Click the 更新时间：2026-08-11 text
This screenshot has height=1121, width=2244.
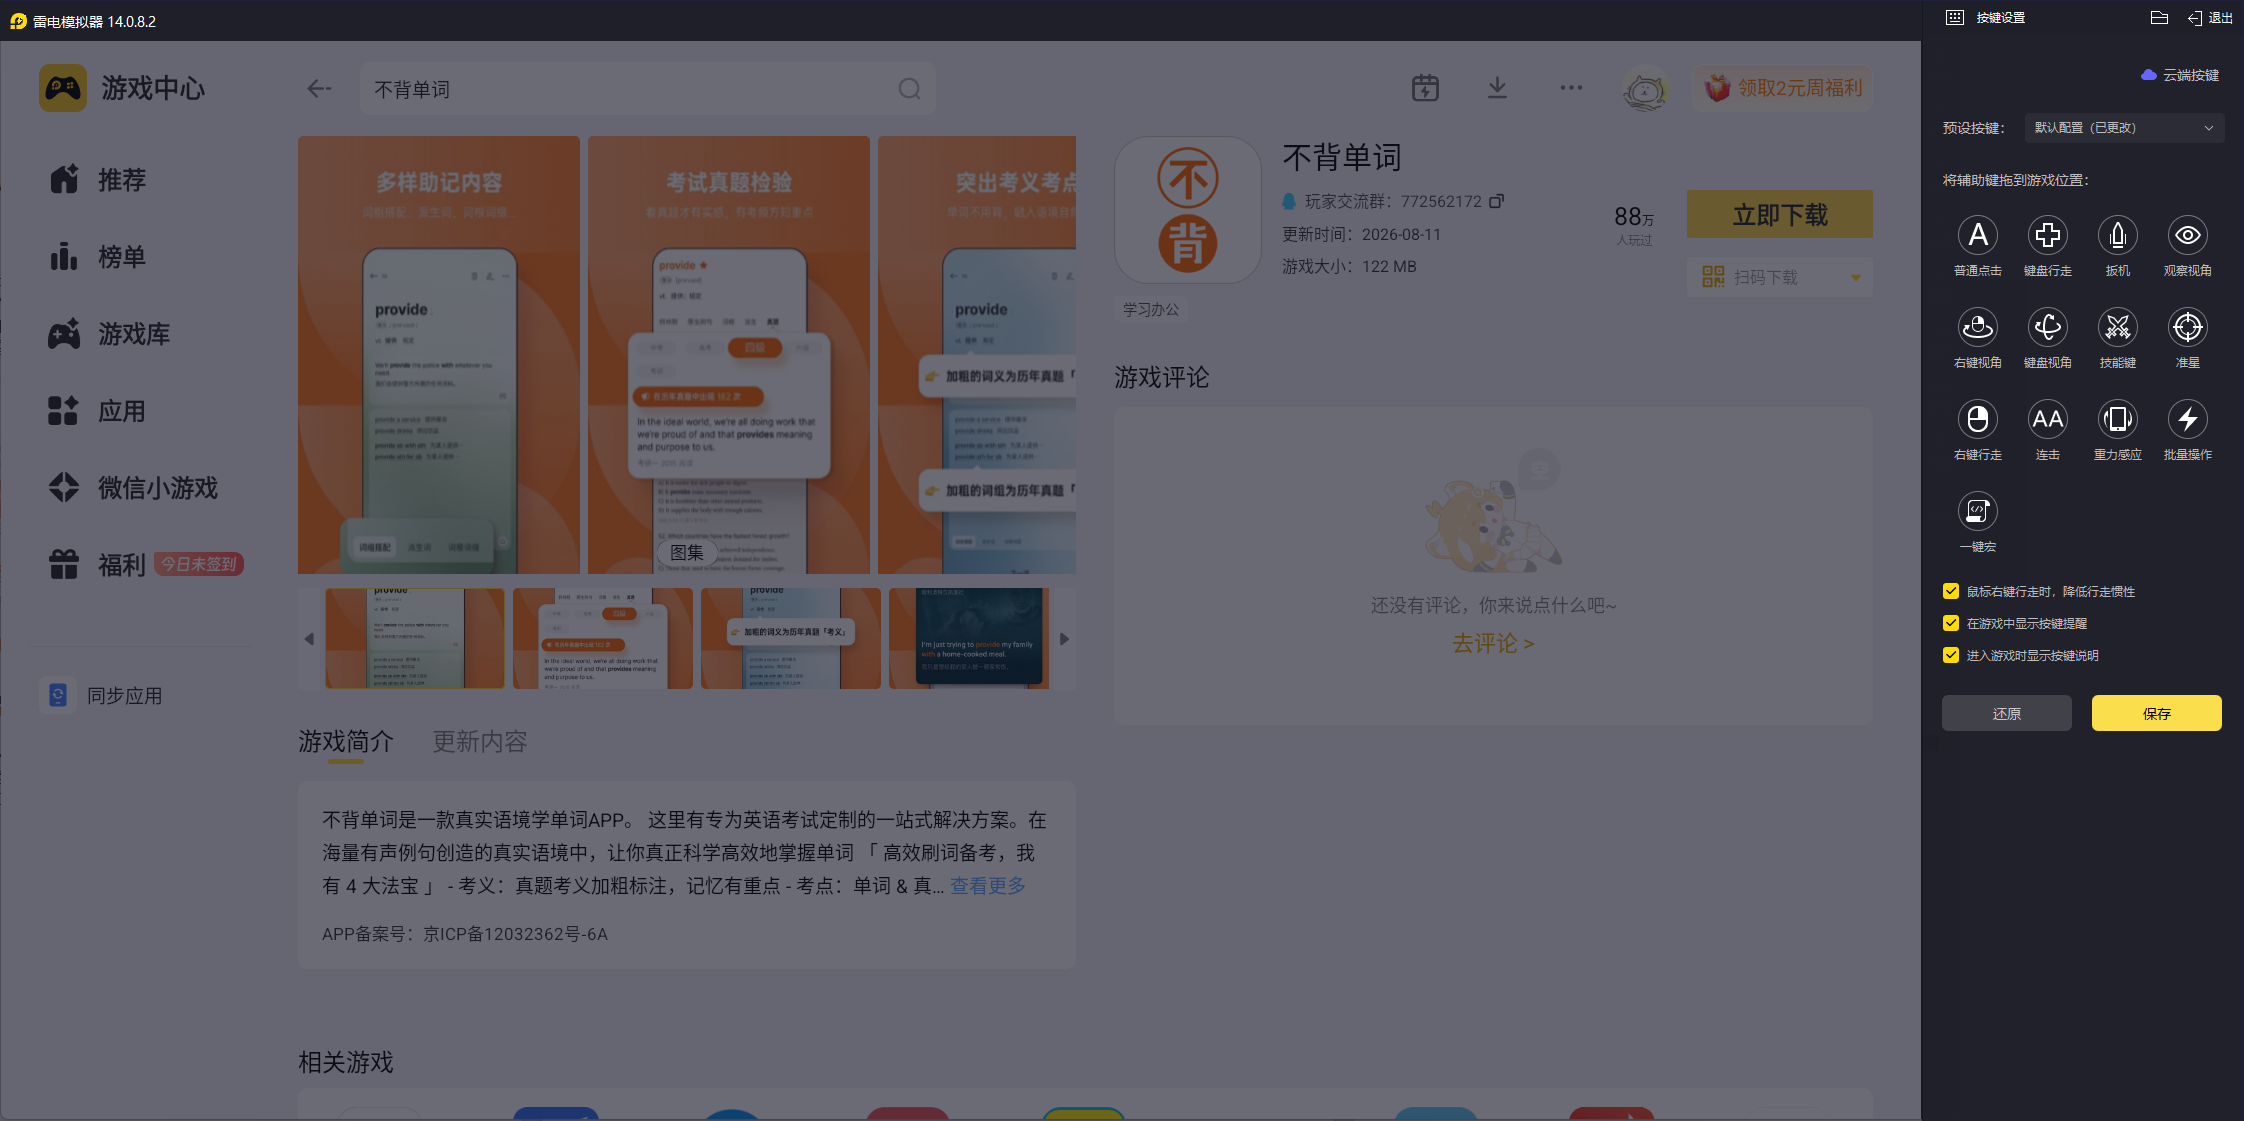point(1362,235)
